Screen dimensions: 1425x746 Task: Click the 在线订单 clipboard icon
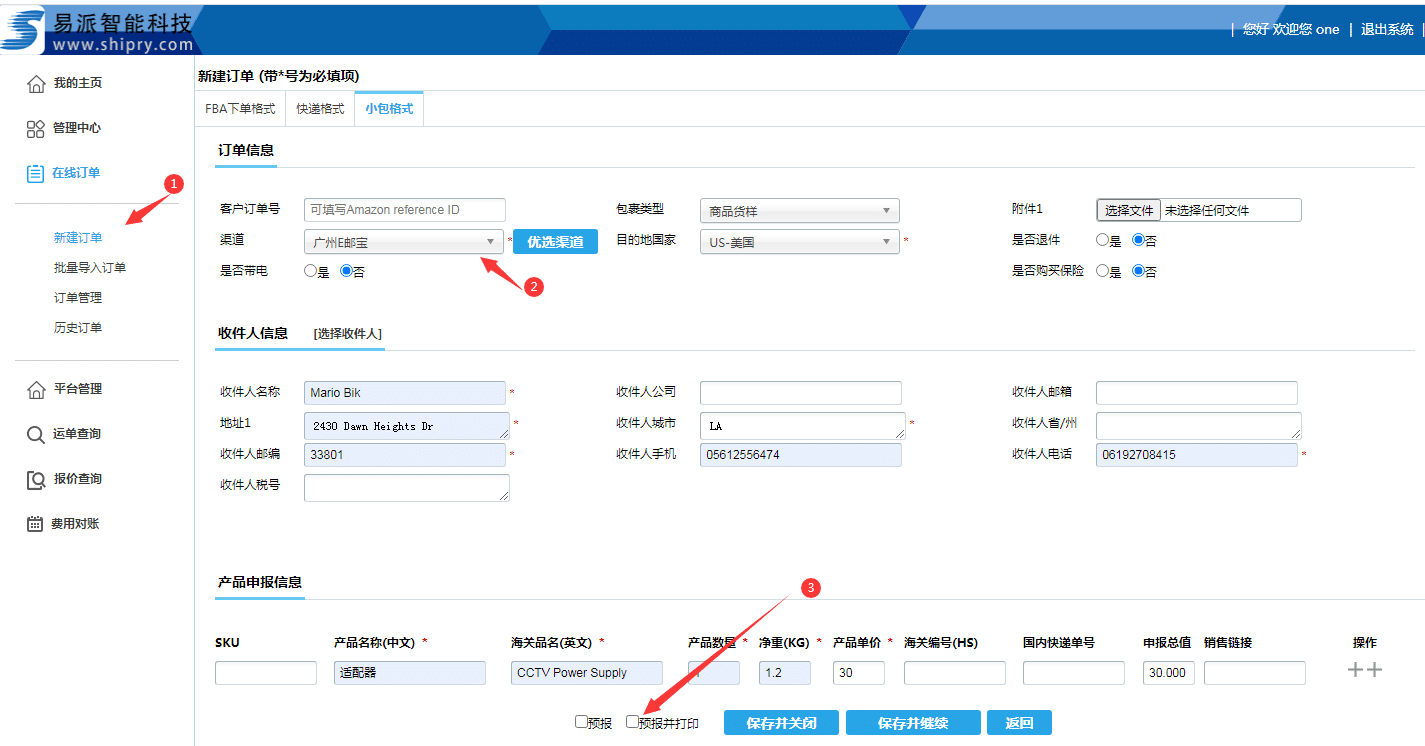click(36, 174)
